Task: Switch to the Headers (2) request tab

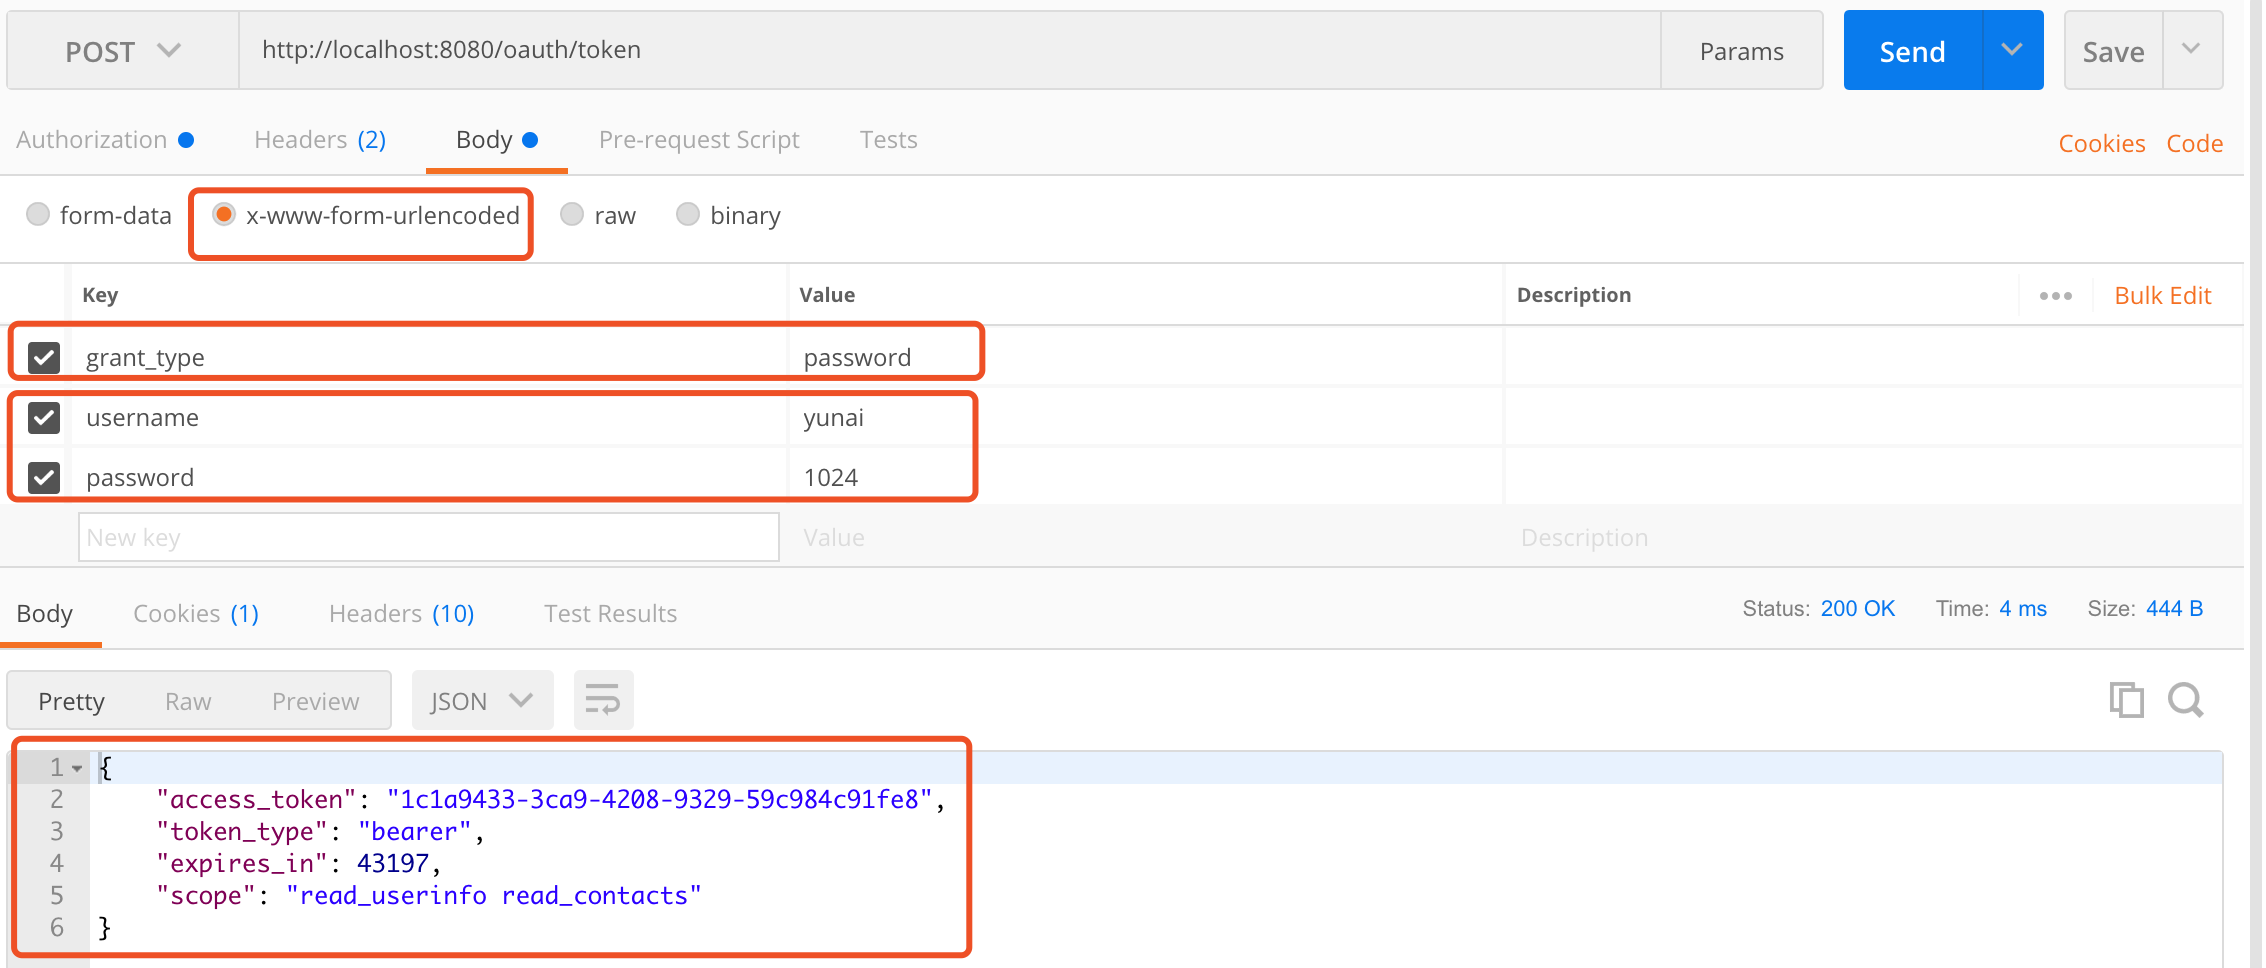Action: tap(320, 140)
